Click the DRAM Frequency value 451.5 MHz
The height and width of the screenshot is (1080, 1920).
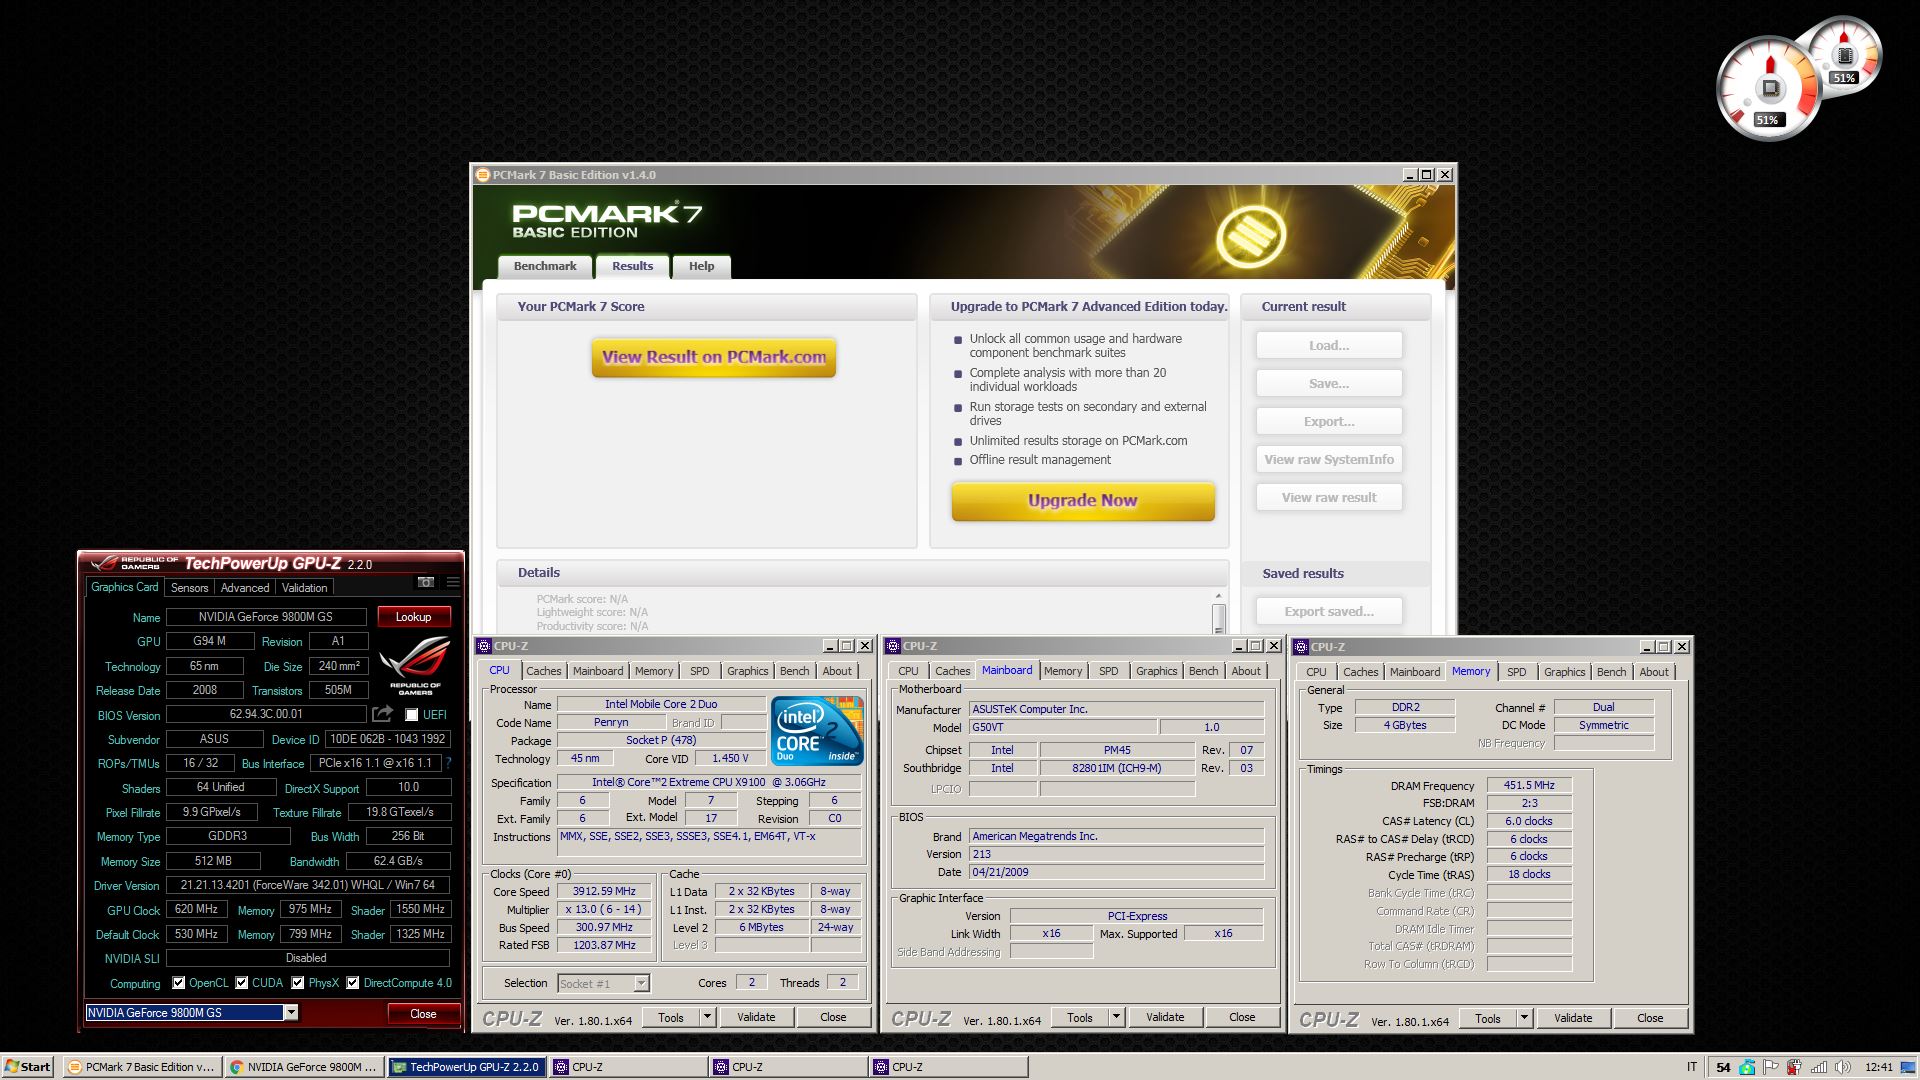(x=1529, y=785)
